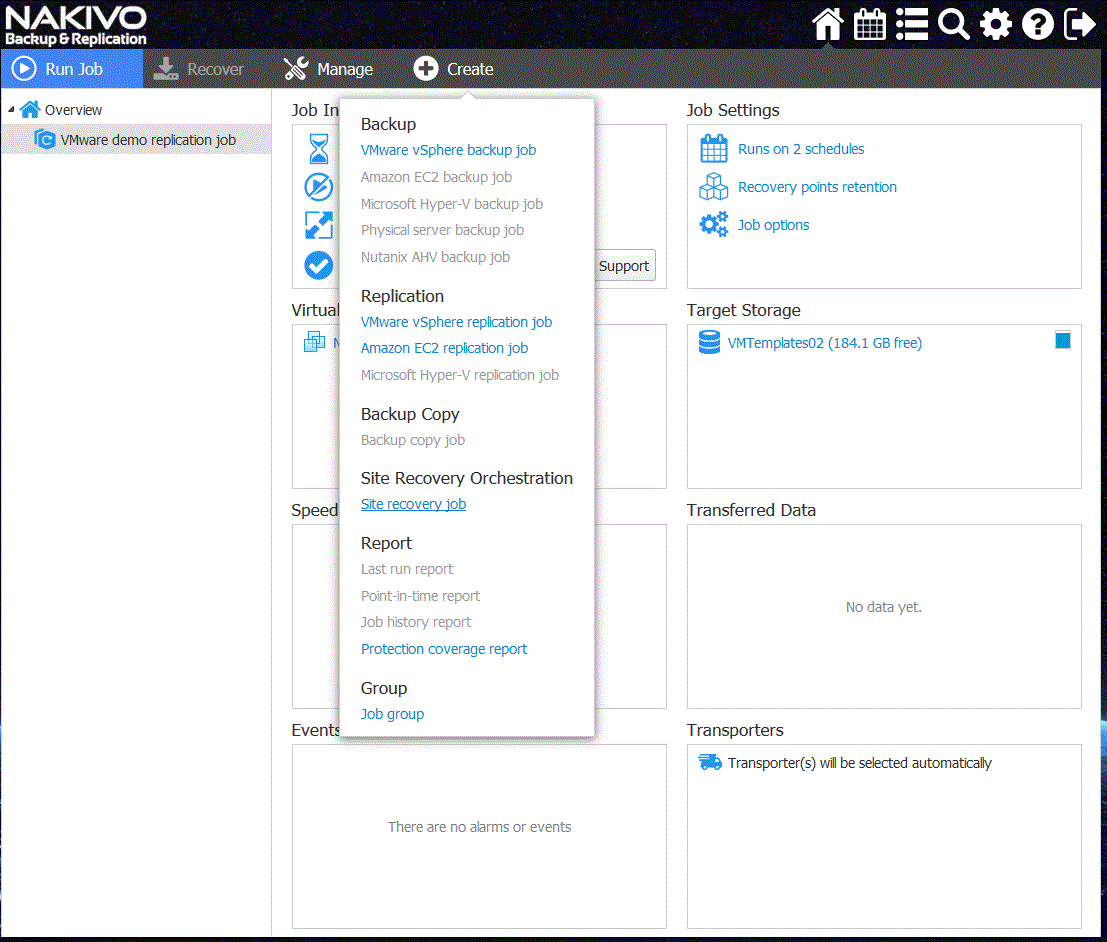Open the Help question mark icon
Viewport: 1107px width, 942px height.
pyautogui.click(x=1037, y=24)
